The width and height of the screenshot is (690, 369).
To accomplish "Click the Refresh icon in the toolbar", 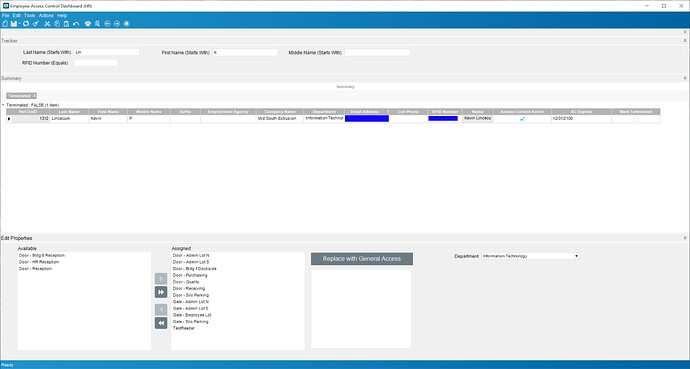I will click(26, 24).
